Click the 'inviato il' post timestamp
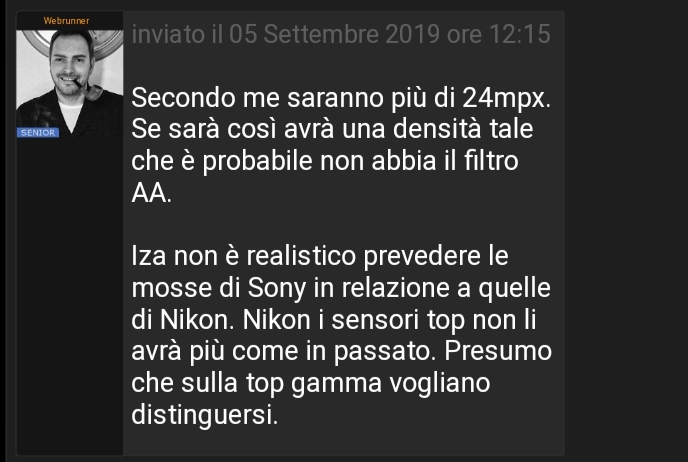Image resolution: width=688 pixels, height=462 pixels. coord(341,34)
